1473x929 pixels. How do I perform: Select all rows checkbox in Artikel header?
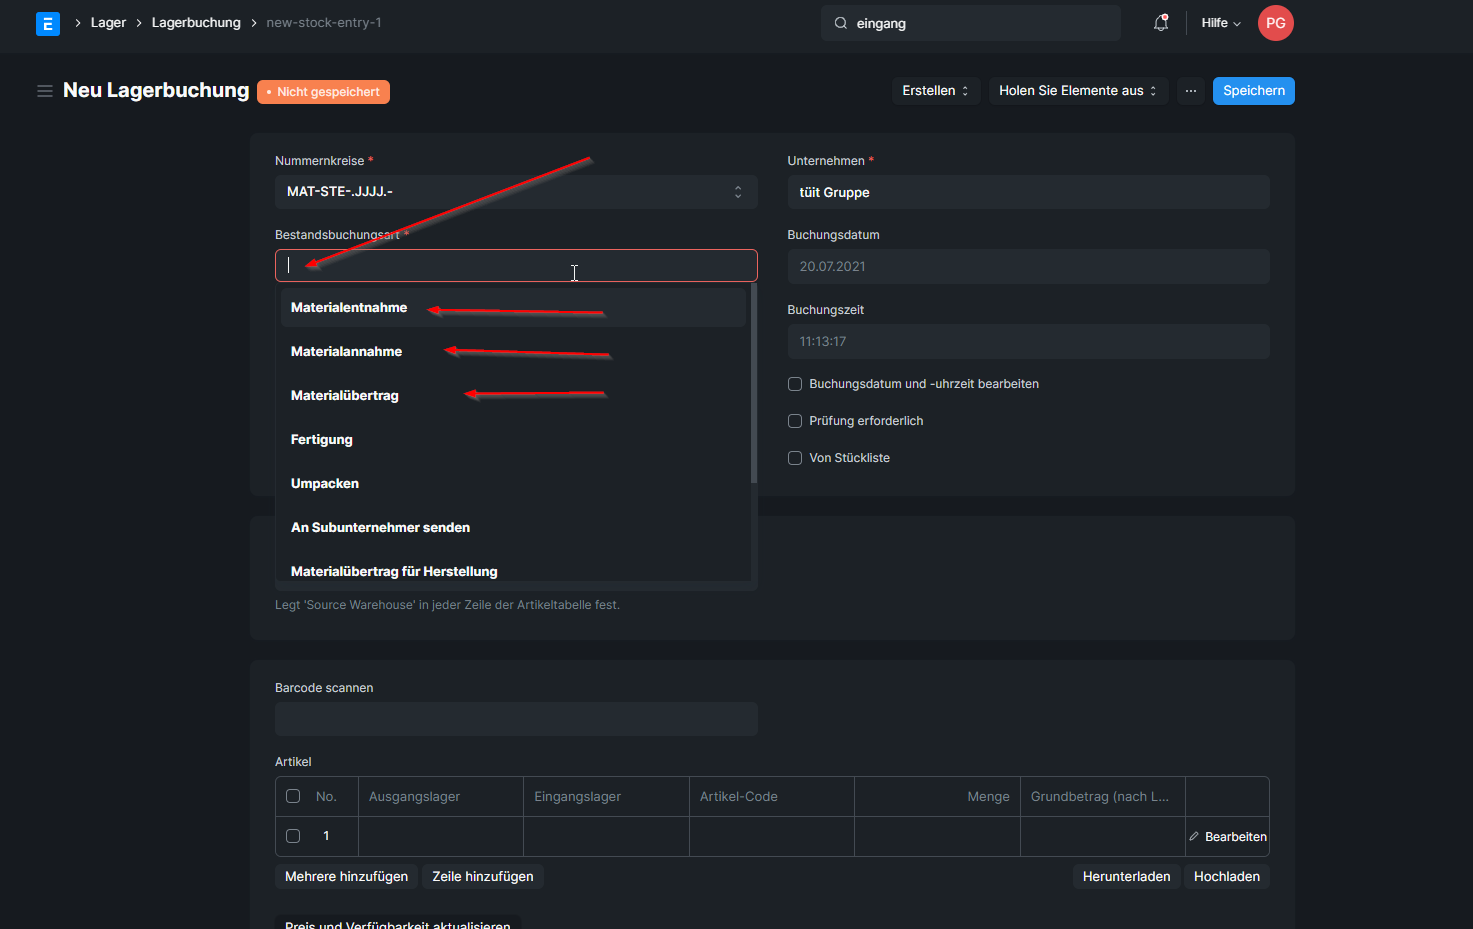(x=293, y=796)
